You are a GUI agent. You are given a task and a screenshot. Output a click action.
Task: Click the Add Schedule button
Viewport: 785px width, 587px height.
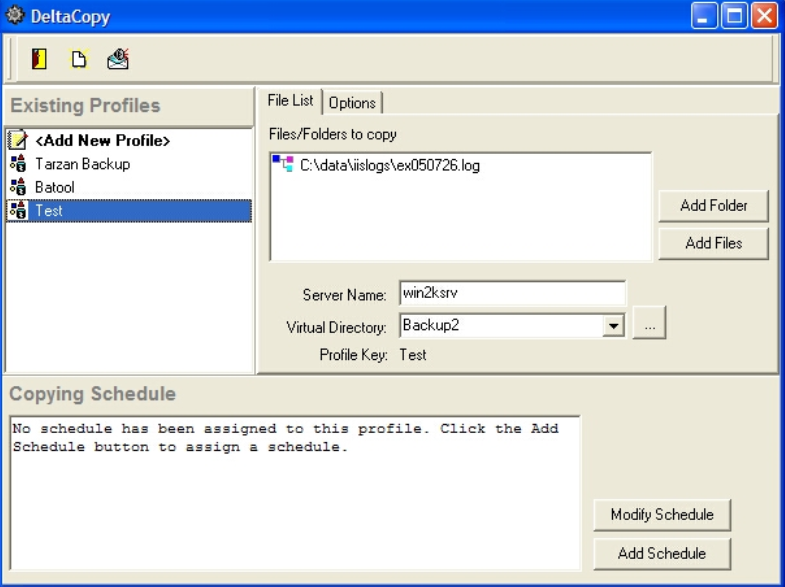[662, 553]
